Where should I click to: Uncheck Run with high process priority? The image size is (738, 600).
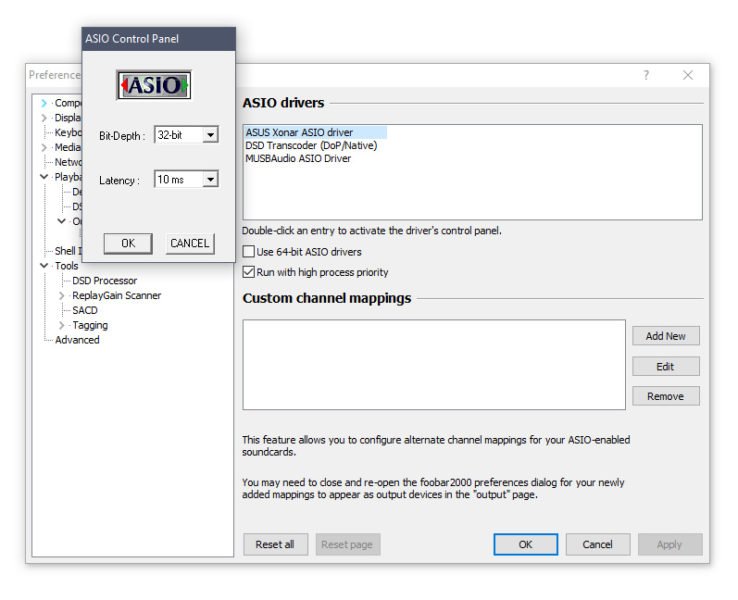[x=249, y=272]
